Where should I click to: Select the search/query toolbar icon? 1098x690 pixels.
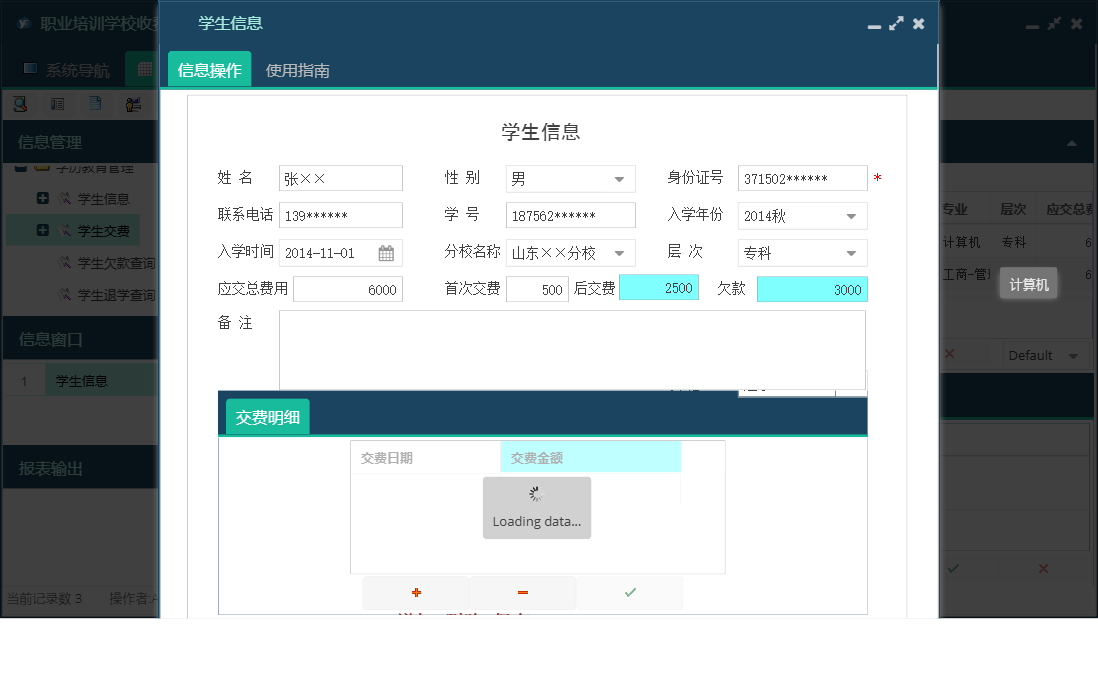pyautogui.click(x=20, y=103)
